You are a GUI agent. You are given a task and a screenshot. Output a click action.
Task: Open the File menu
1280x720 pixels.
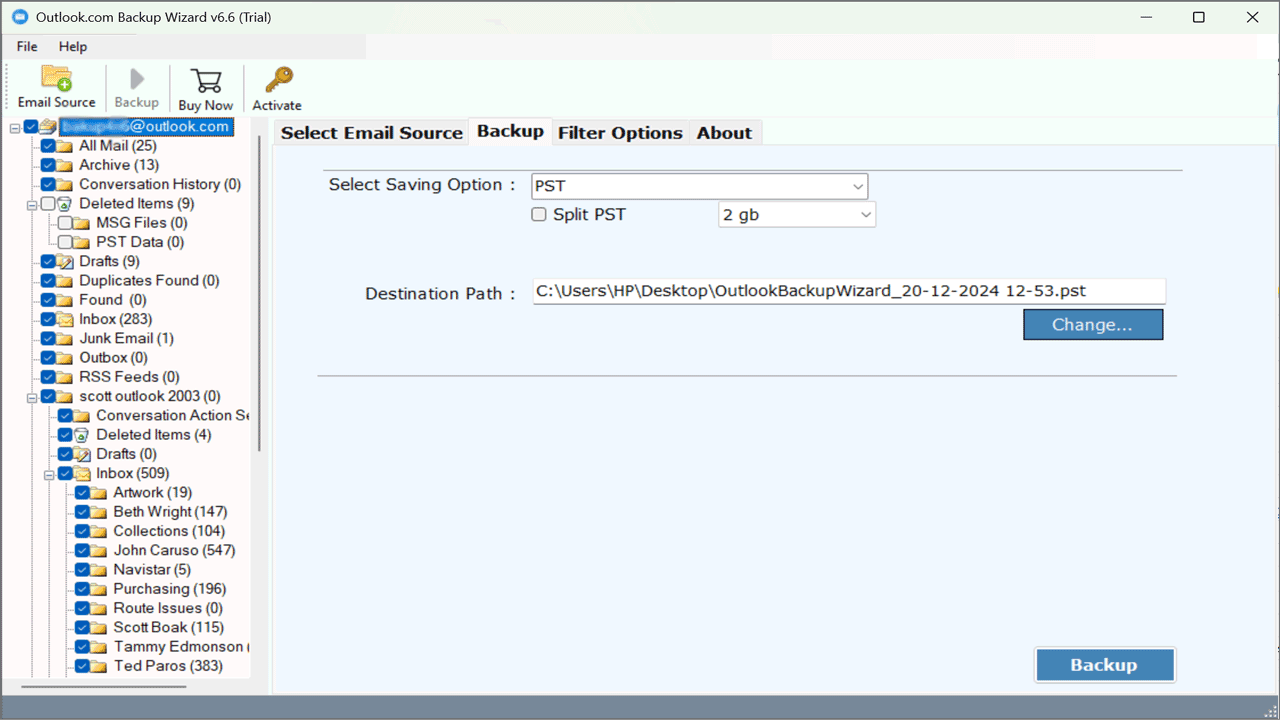pos(27,47)
